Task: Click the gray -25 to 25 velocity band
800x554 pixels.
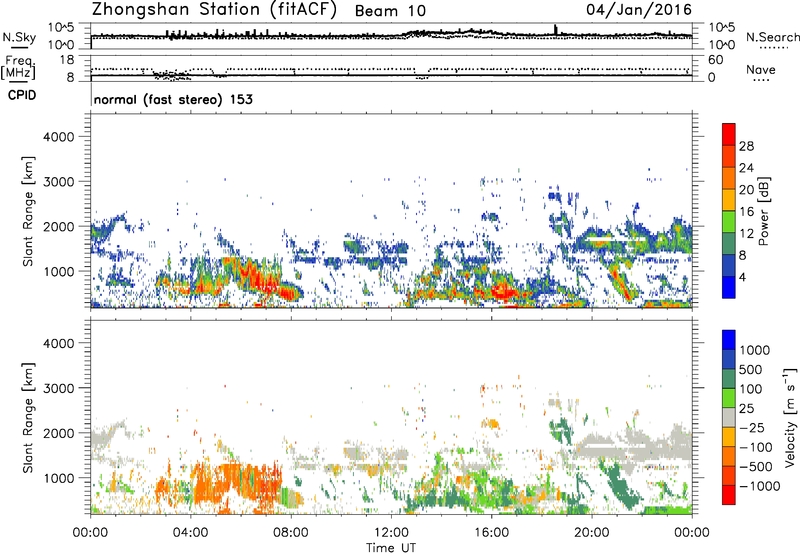Action: (x=729, y=417)
